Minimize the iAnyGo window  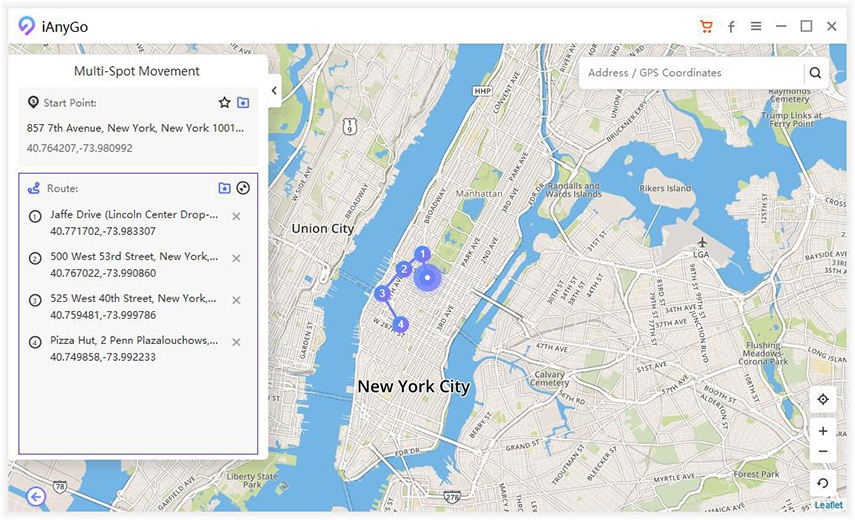(781, 26)
